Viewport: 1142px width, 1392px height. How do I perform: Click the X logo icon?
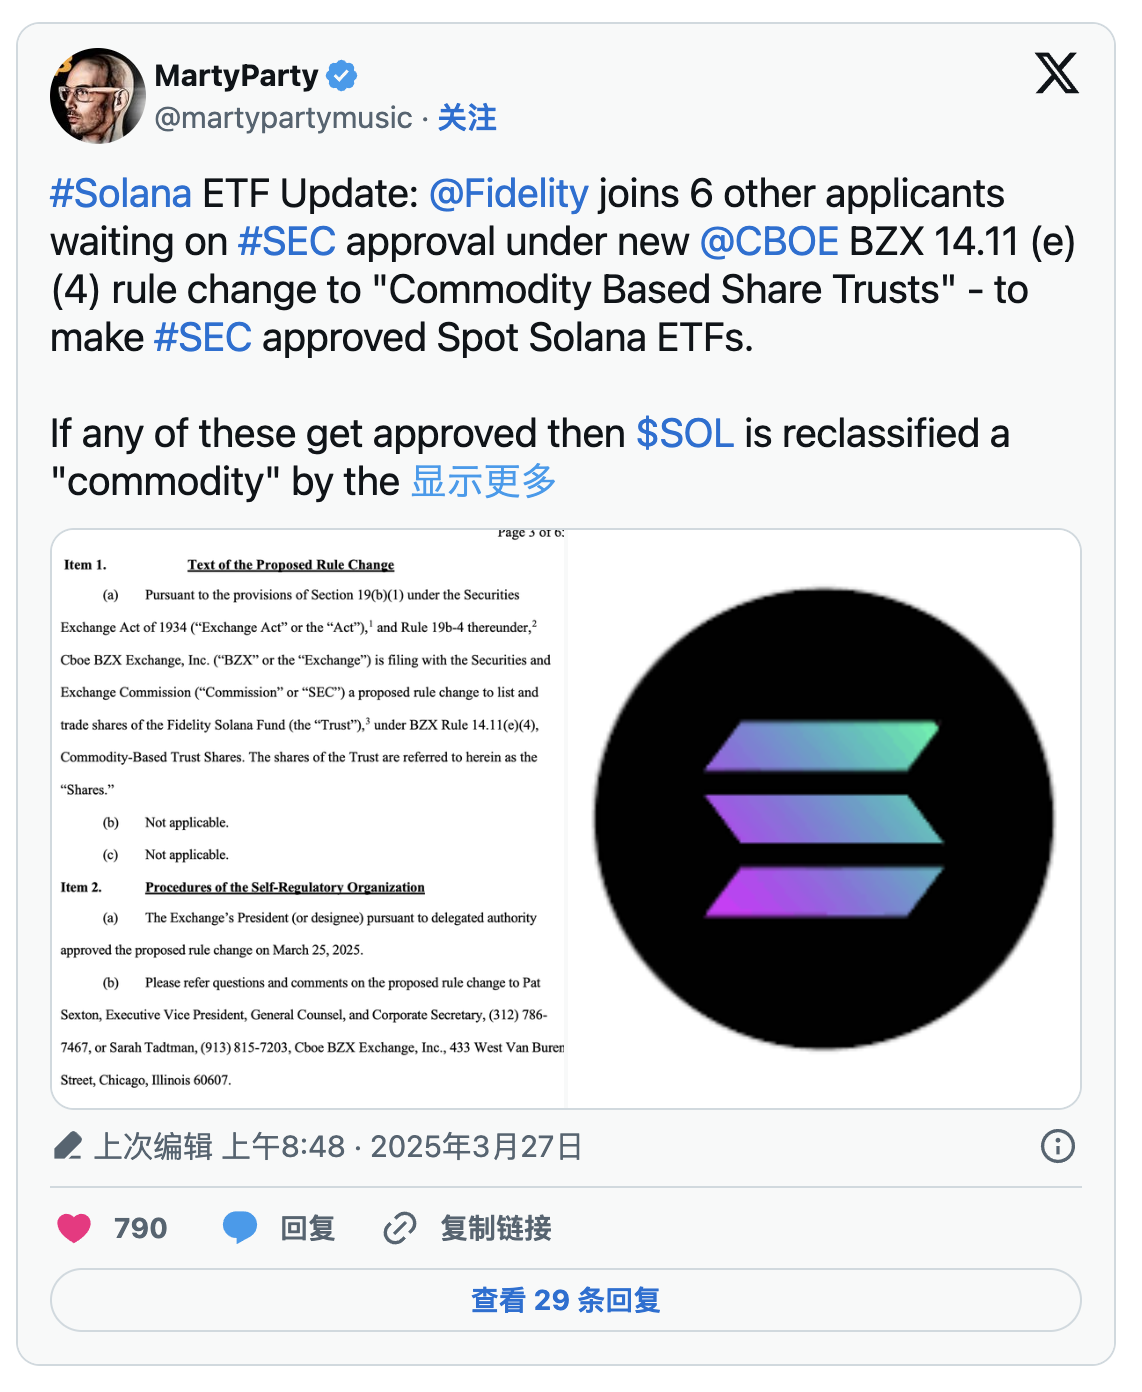point(1056,73)
